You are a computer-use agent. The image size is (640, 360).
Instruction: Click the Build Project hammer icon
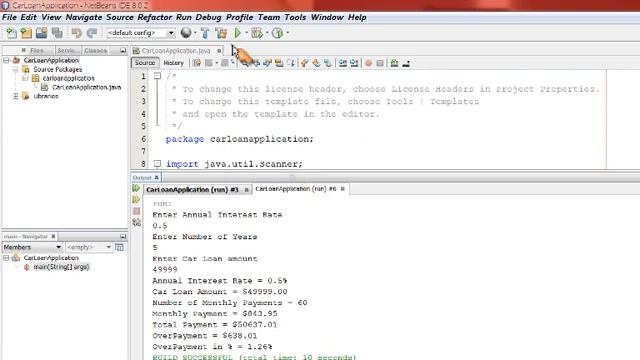pos(205,33)
